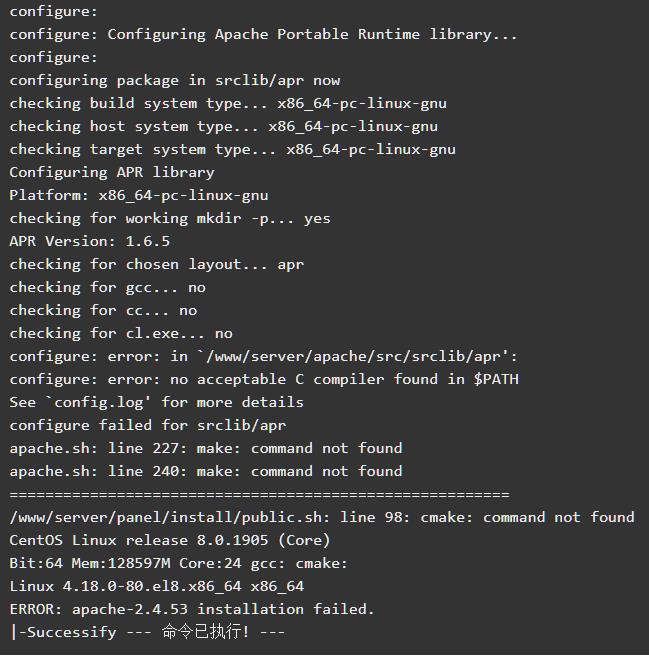Click the 'apache.sh: line 227' error line
Screen dimensions: 649x656
pyautogui.click(x=206, y=448)
